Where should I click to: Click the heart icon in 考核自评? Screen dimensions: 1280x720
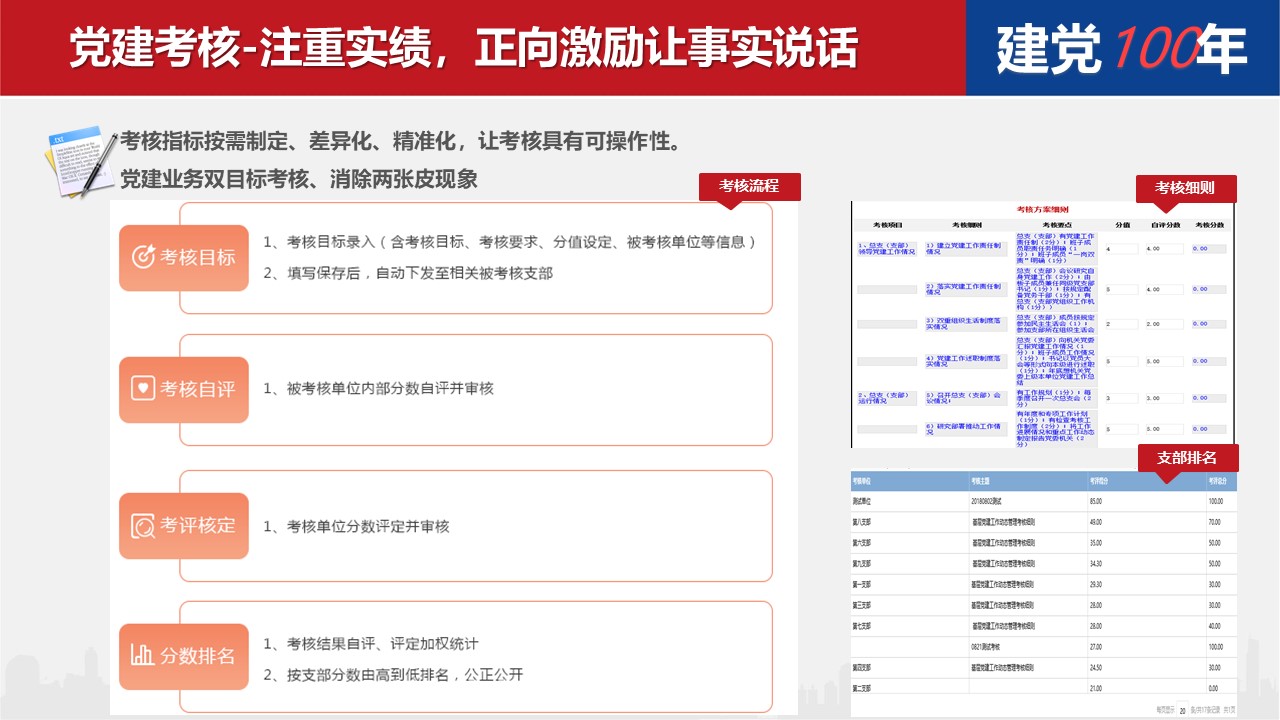point(143,388)
